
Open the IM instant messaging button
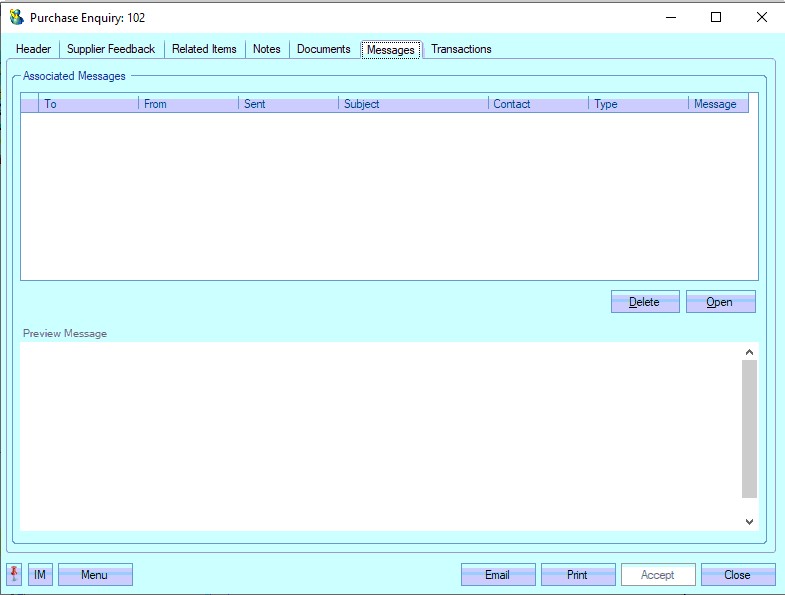click(40, 575)
